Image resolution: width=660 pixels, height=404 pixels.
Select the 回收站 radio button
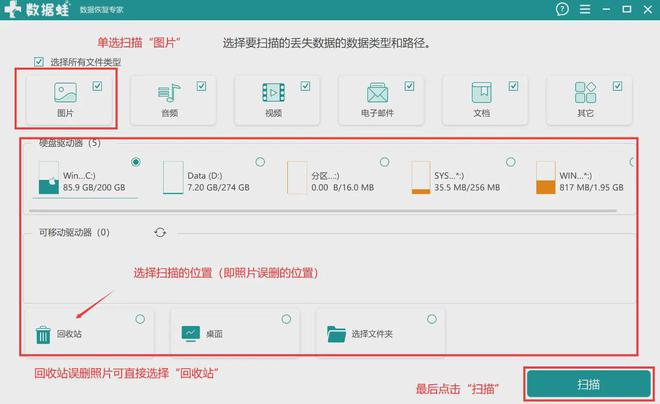[x=140, y=319]
